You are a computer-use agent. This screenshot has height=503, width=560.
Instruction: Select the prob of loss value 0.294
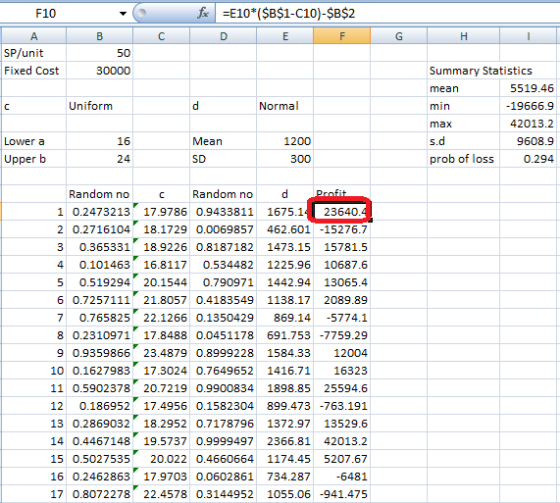click(529, 159)
